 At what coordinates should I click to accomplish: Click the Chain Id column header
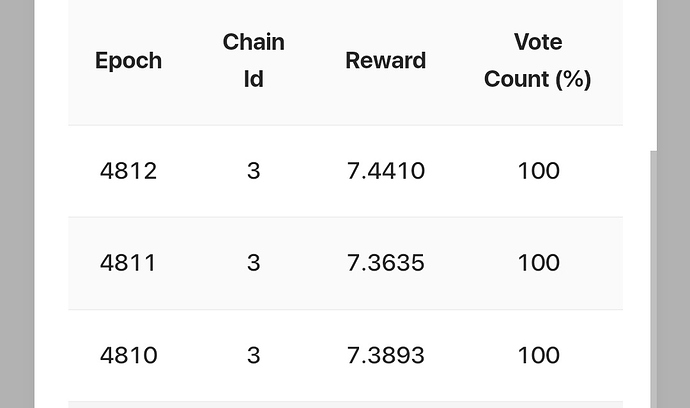click(x=253, y=61)
